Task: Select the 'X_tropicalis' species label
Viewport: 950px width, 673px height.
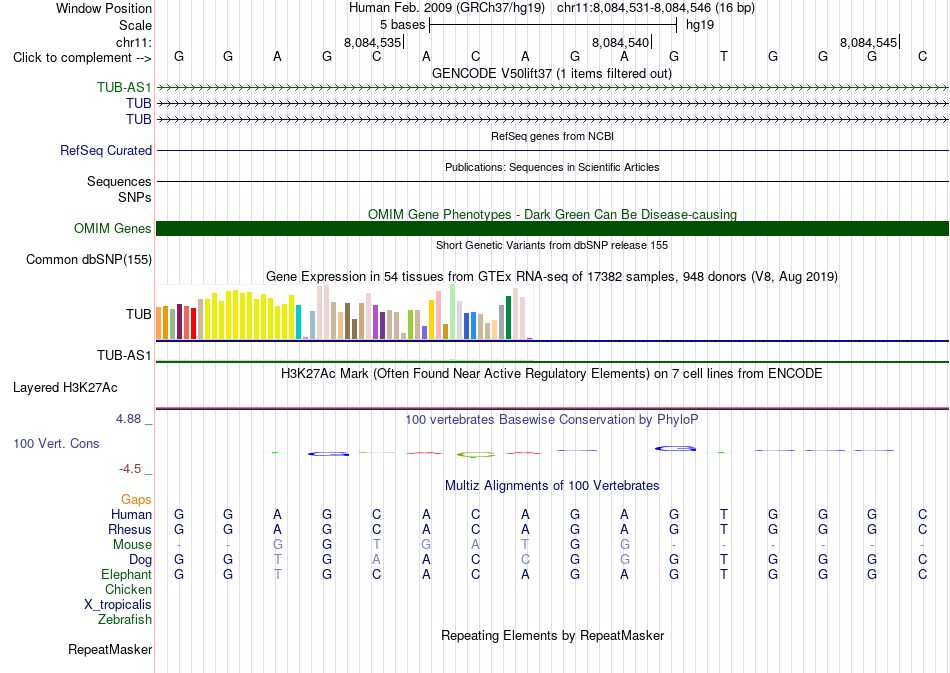Action: click(x=118, y=605)
